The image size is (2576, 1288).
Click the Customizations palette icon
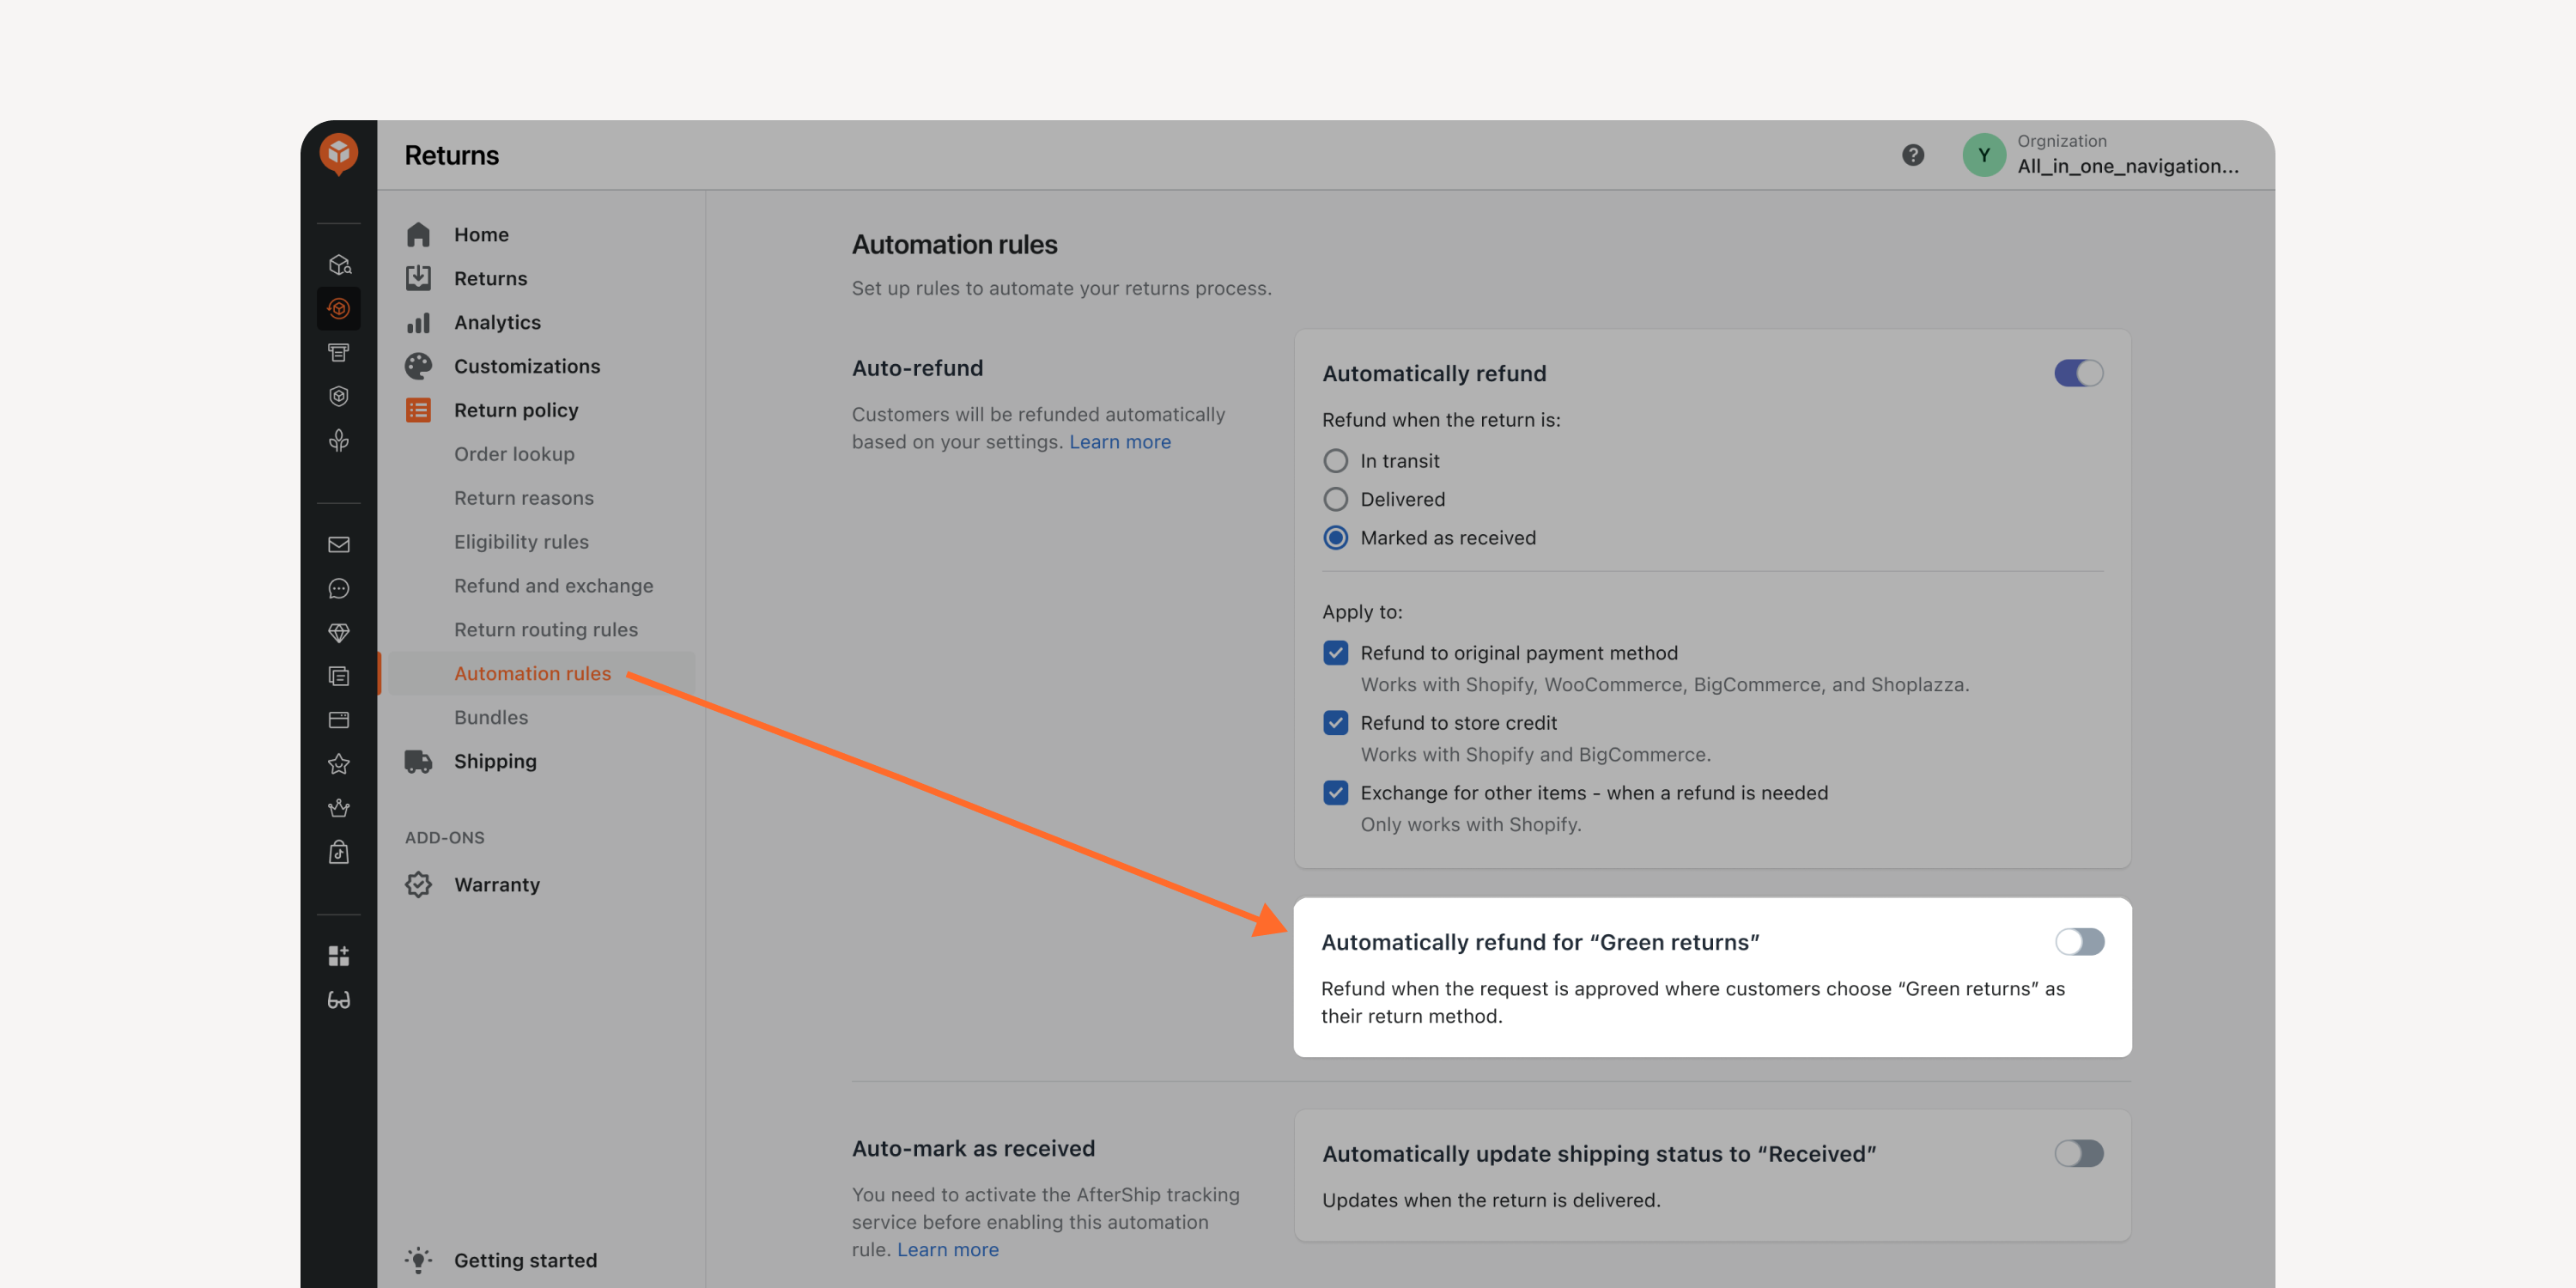pyautogui.click(x=418, y=366)
